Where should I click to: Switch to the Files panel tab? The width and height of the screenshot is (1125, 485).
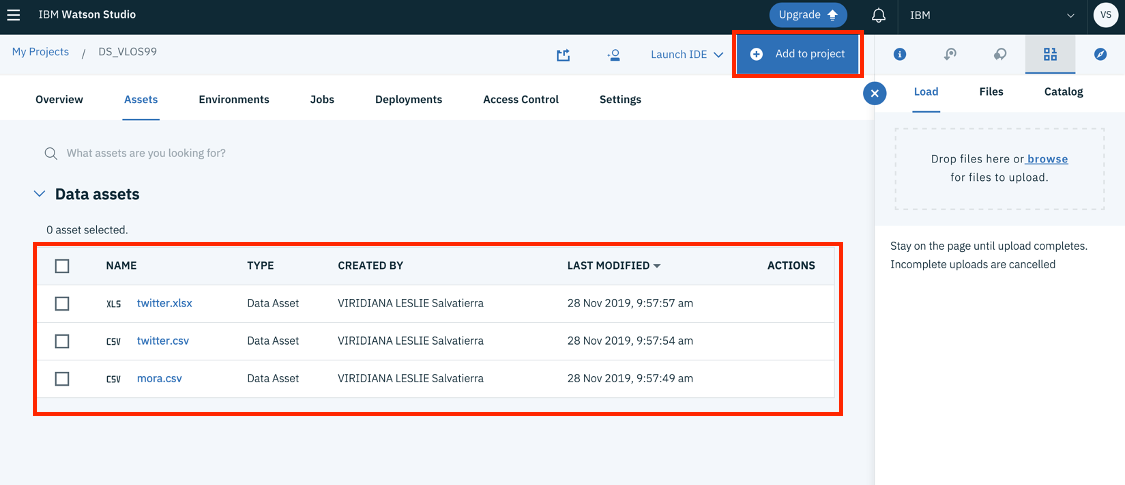(991, 92)
